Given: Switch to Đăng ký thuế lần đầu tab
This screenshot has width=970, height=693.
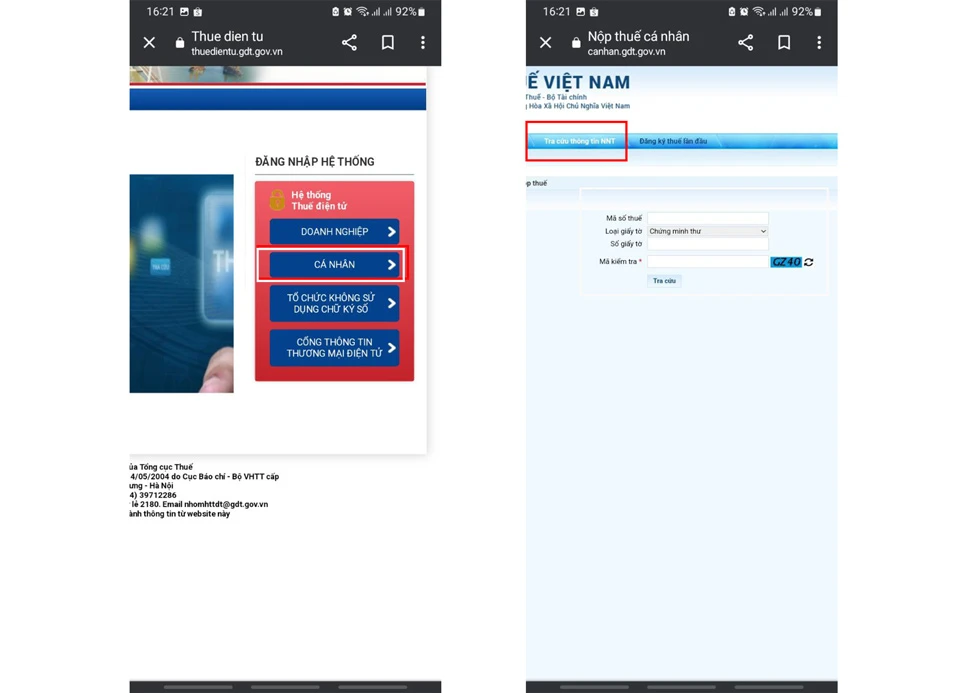Looking at the screenshot, I should pyautogui.click(x=673, y=142).
